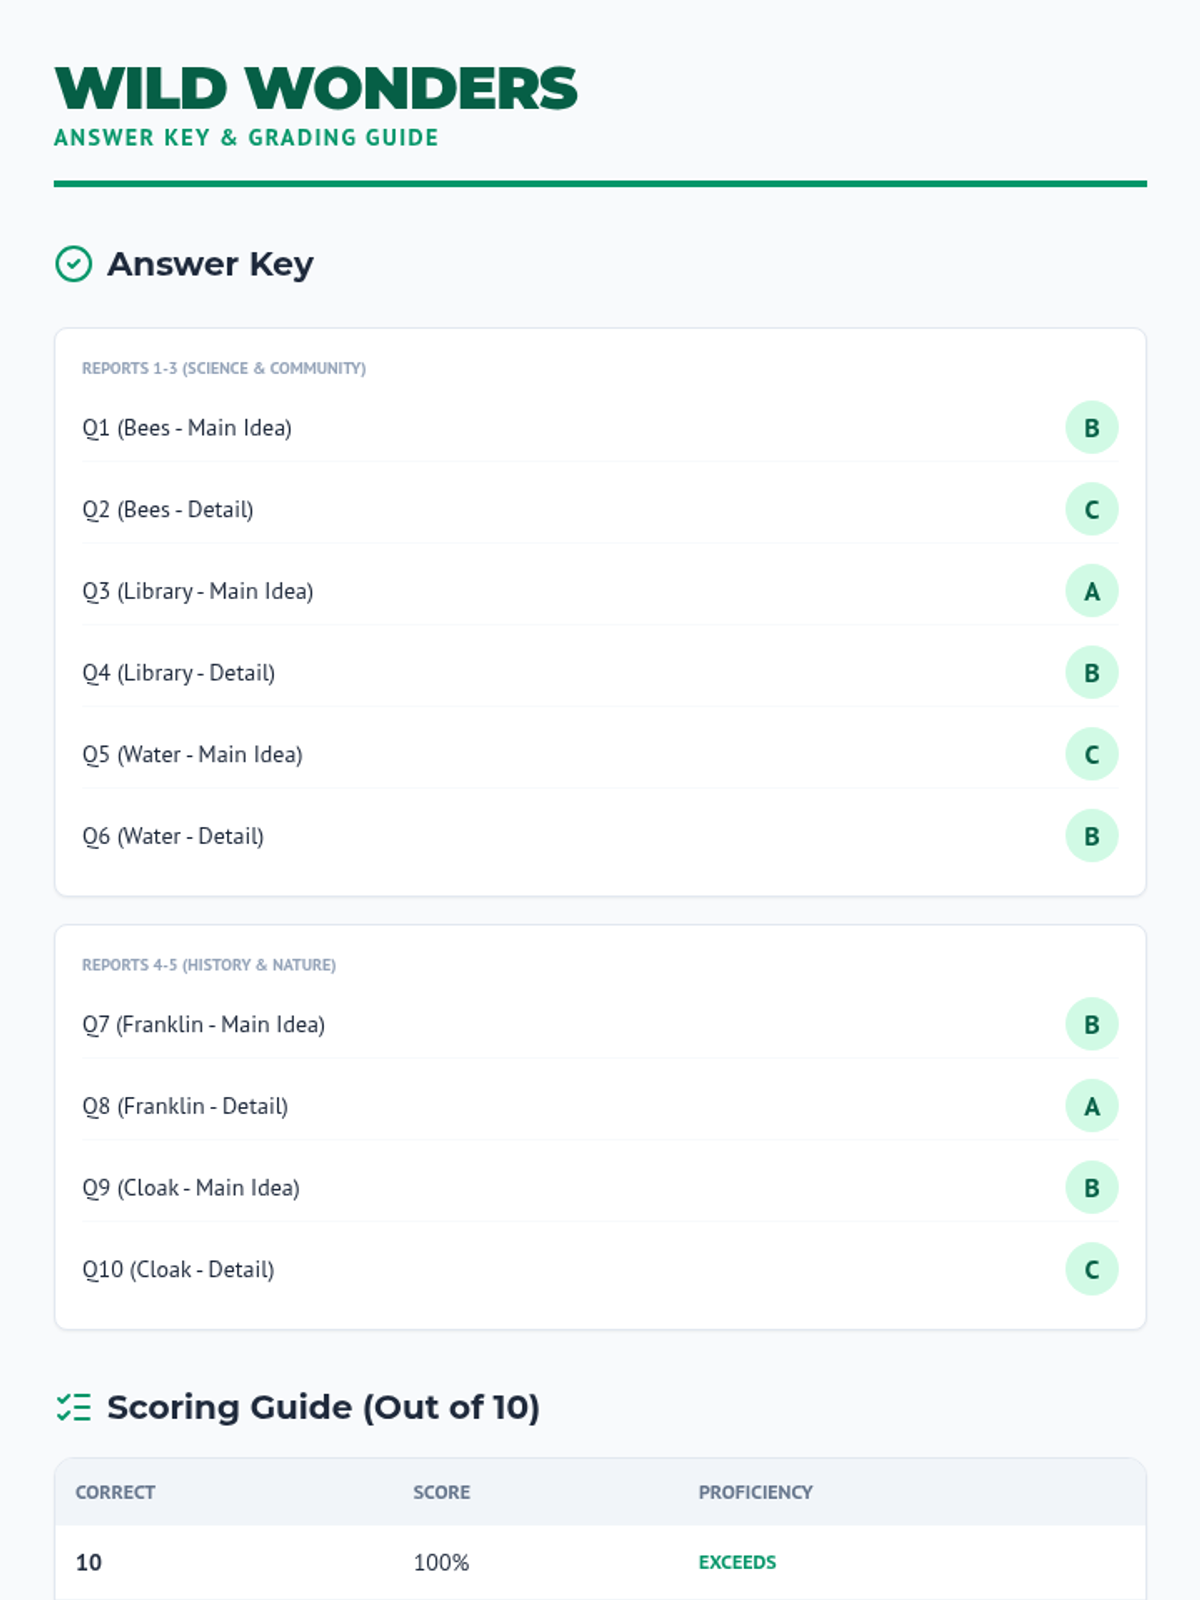Click the EXCEEDS proficiency label
The width and height of the screenshot is (1200, 1600).
(737, 1562)
